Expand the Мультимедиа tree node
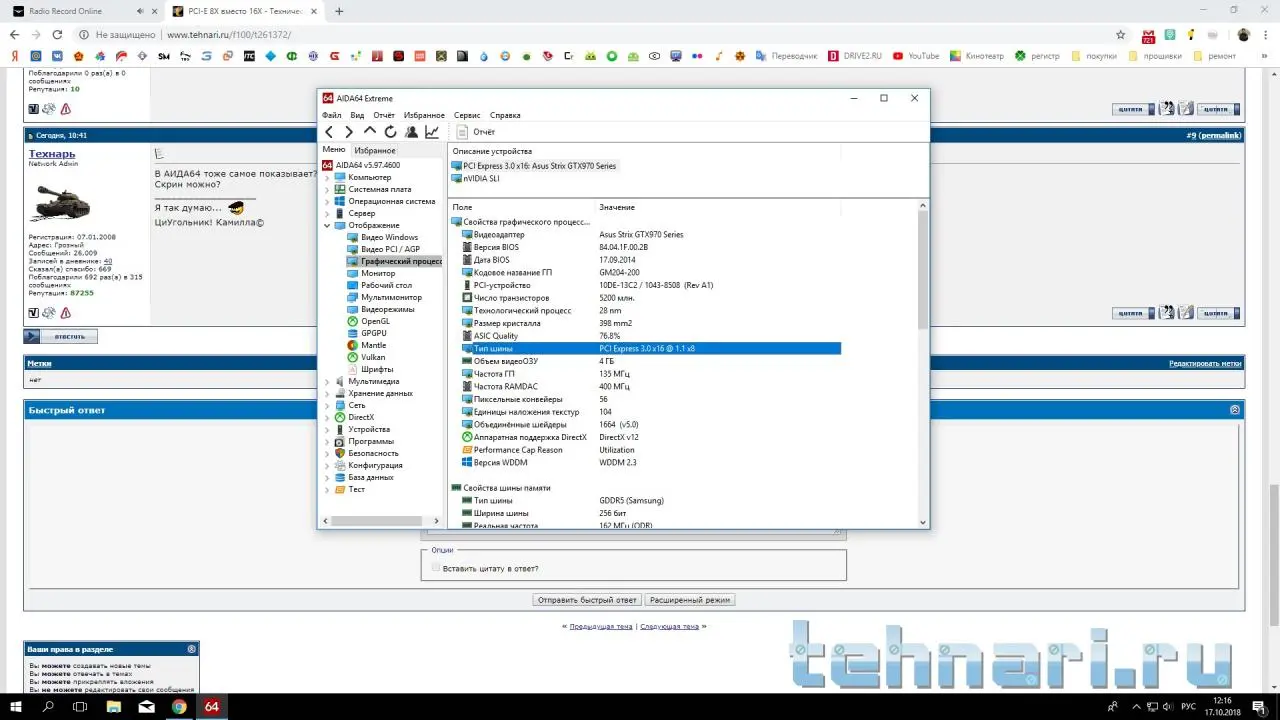Viewport: 1280px width, 720px height. 327,381
